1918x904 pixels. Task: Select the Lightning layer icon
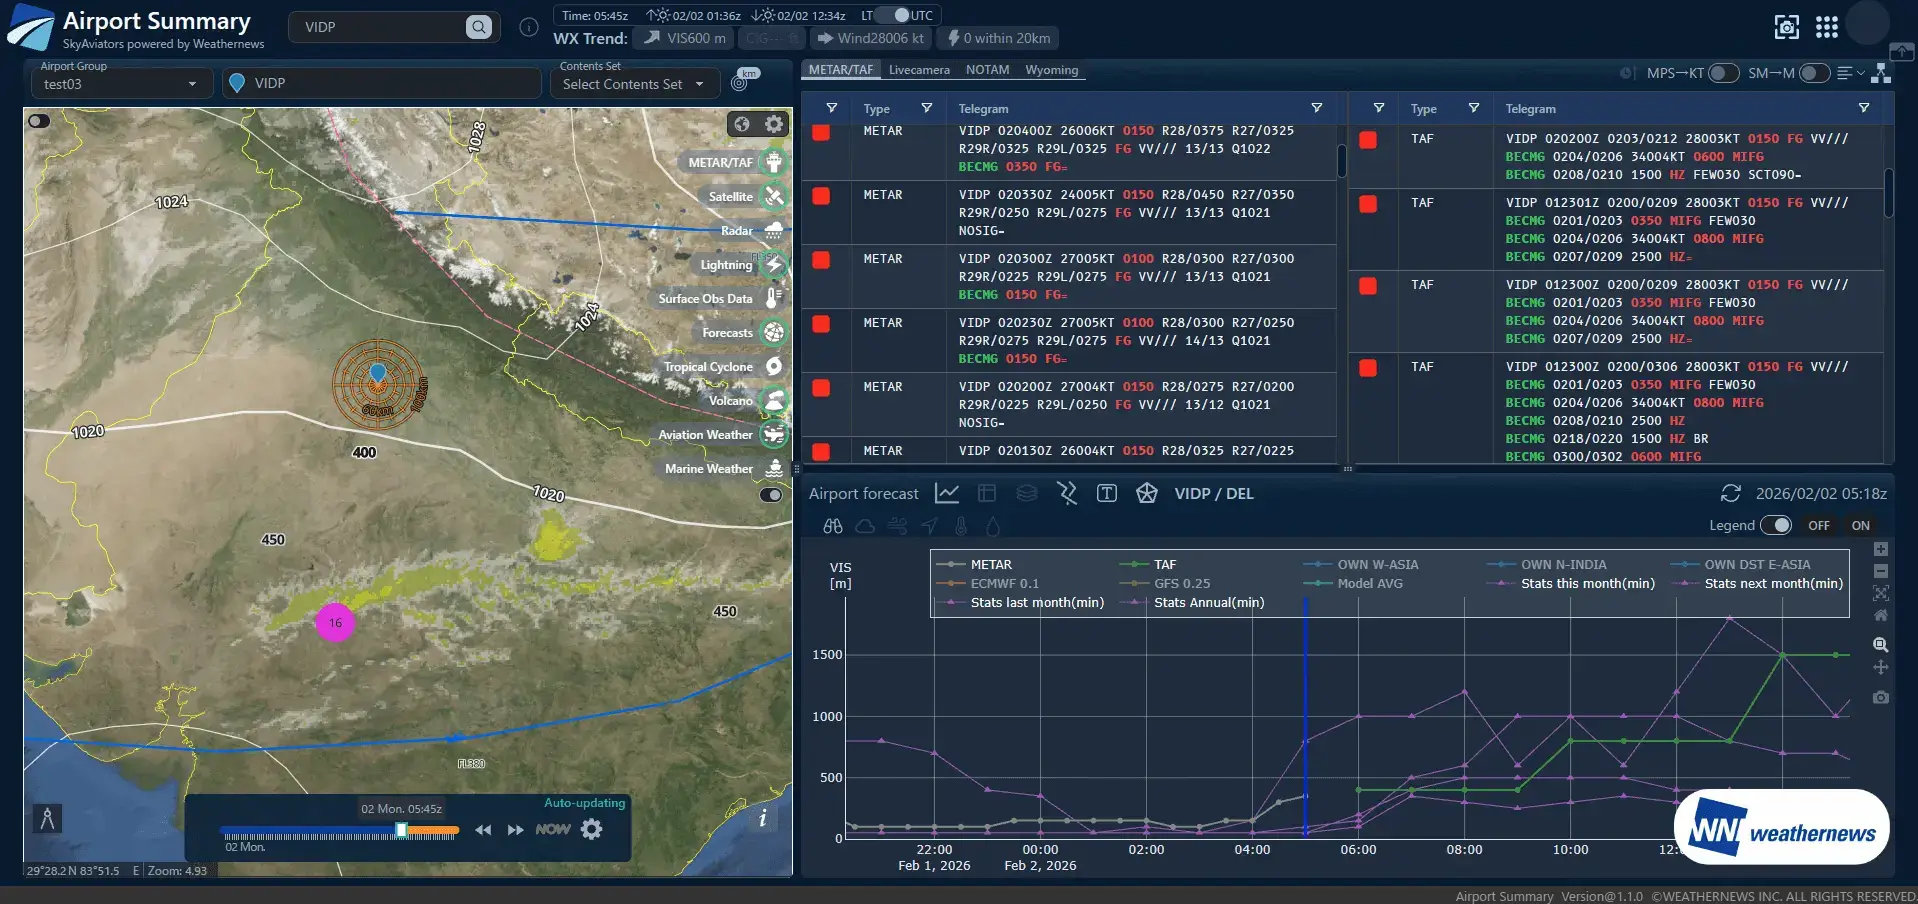pos(773,265)
